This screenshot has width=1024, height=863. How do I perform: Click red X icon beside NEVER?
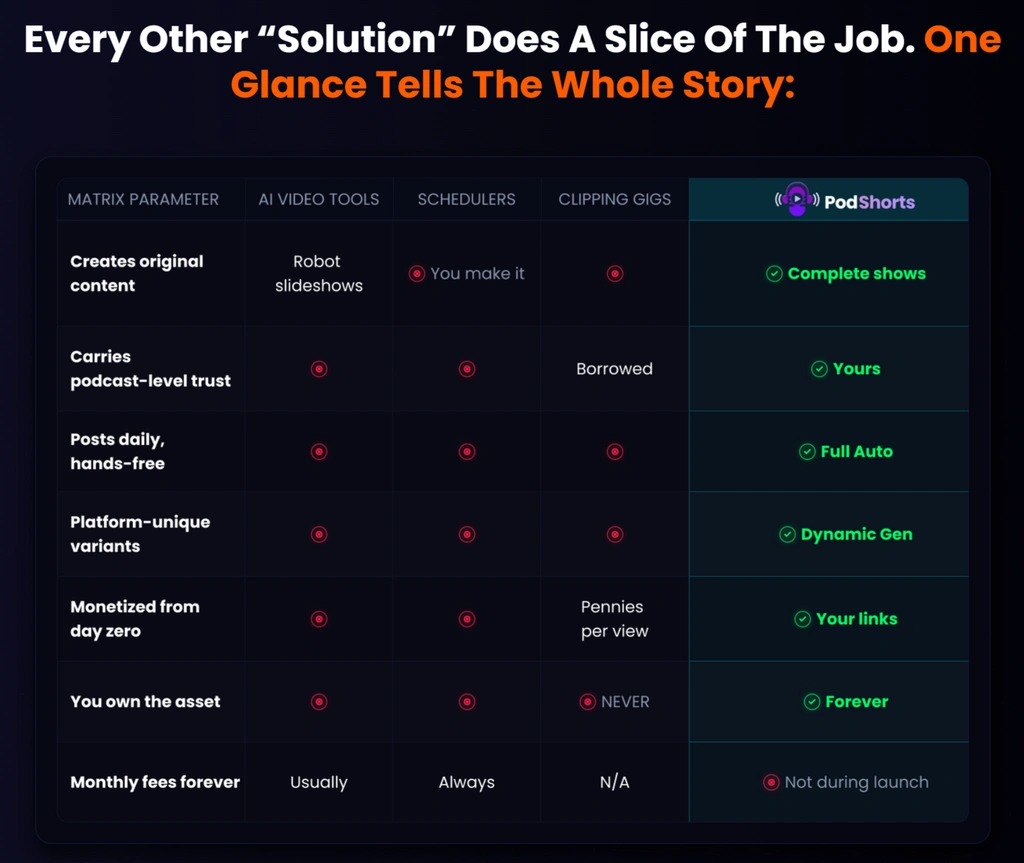(588, 702)
